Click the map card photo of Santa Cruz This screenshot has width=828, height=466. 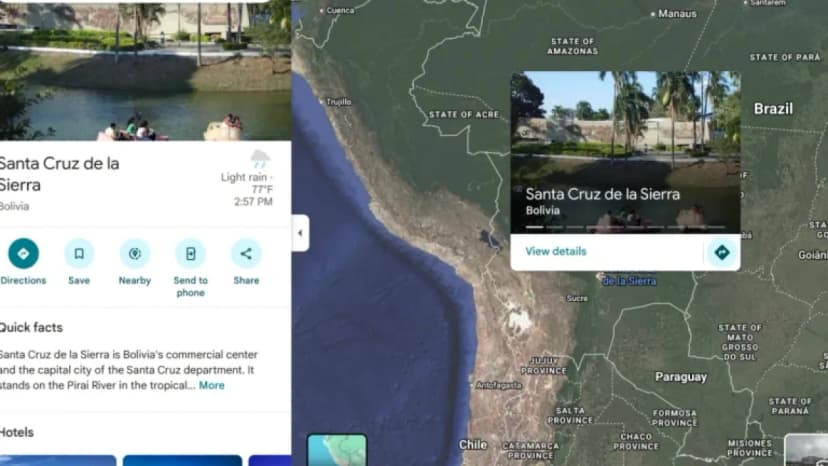point(625,152)
